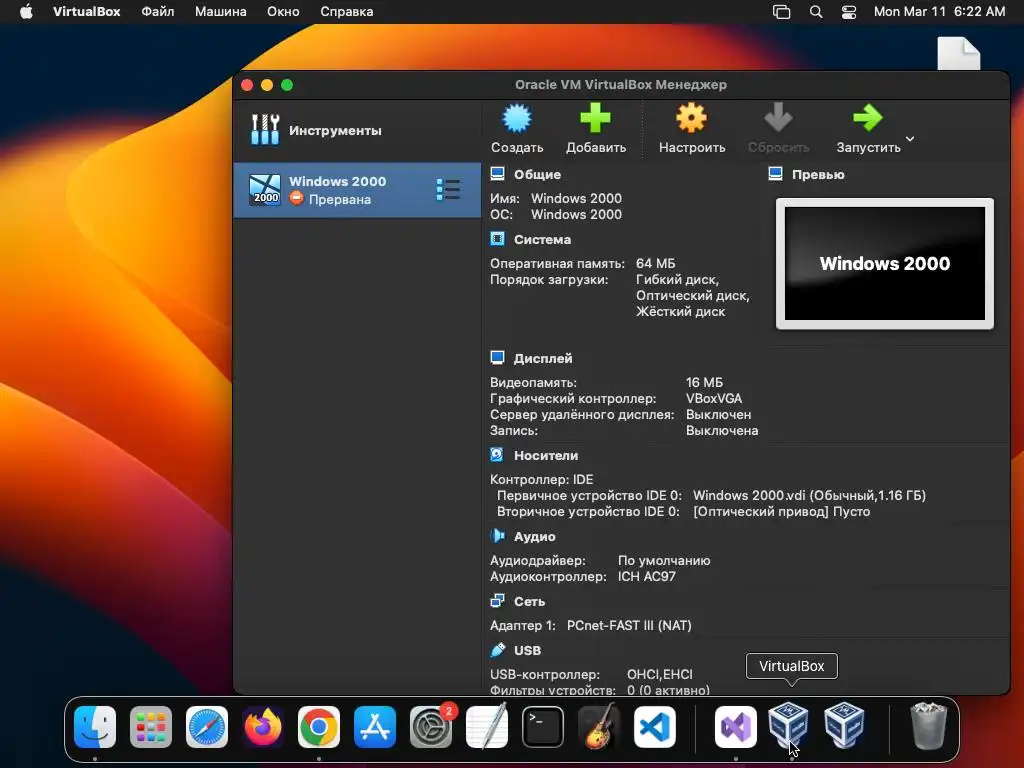Open Настроить (Settings) gear icon

pos(691,118)
